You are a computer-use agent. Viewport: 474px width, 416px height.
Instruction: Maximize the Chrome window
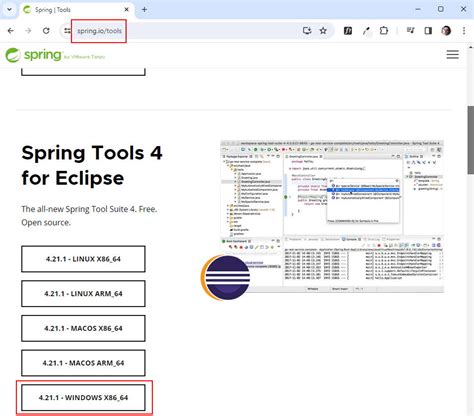(x=441, y=9)
